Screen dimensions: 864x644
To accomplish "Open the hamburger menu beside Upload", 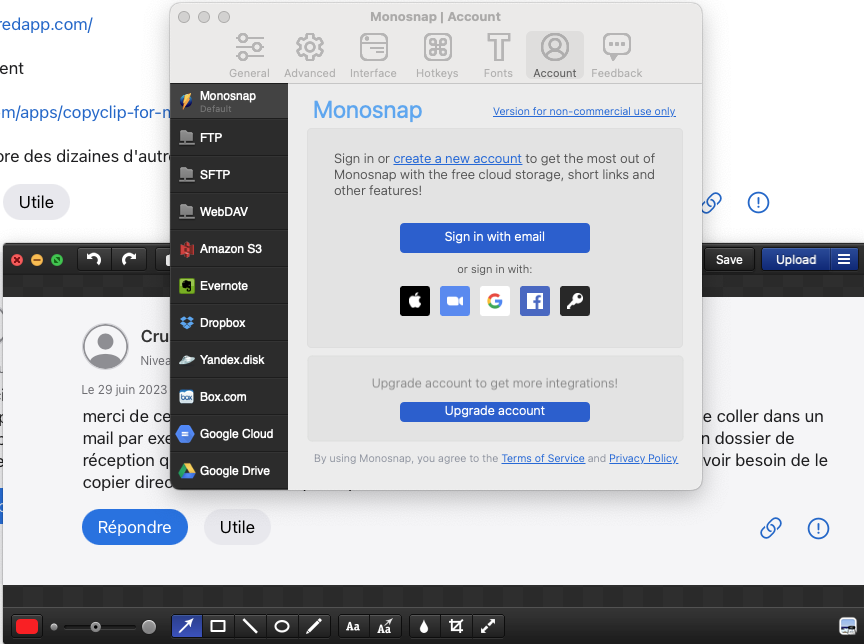I will 844,259.
